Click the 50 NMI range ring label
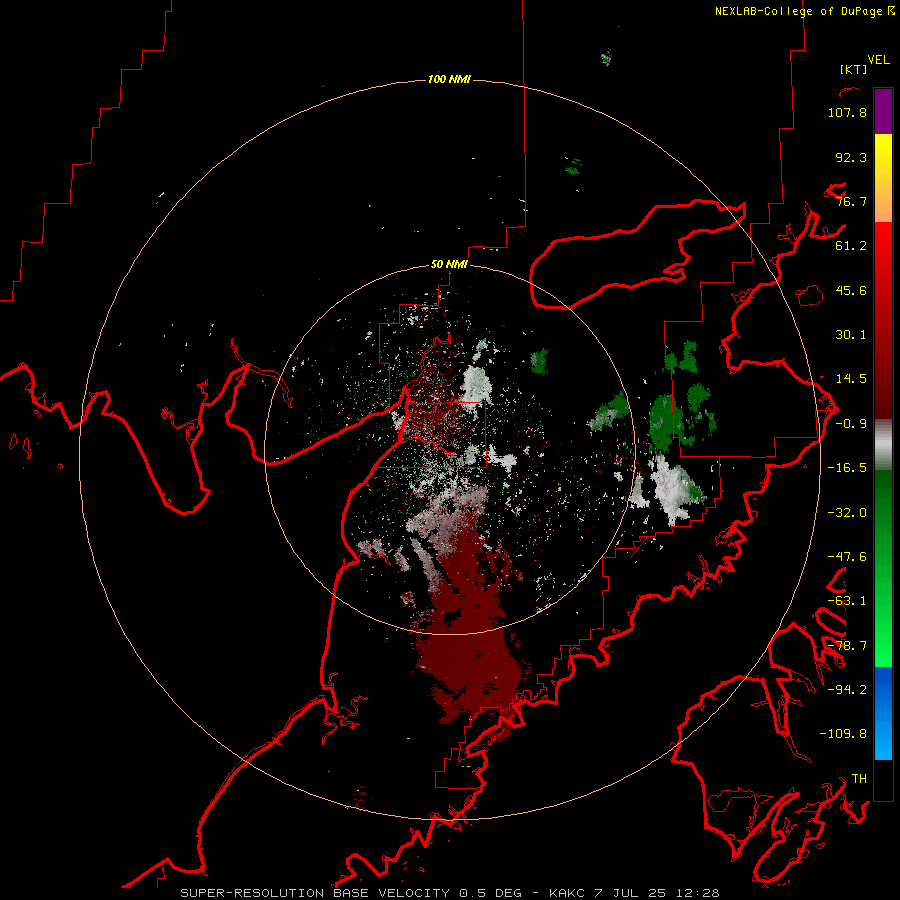The width and height of the screenshot is (900, 900). click(x=449, y=264)
